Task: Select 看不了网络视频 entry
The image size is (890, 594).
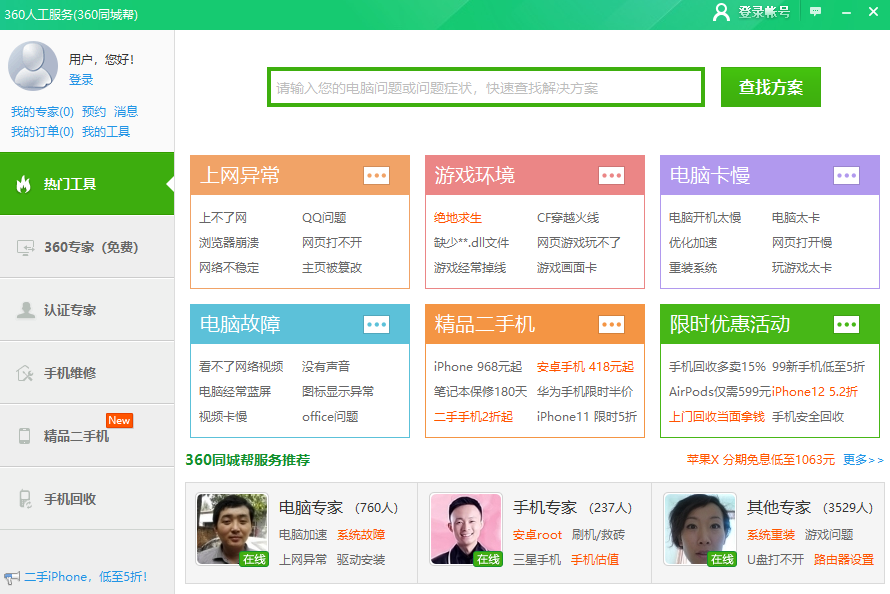Action: [241, 366]
